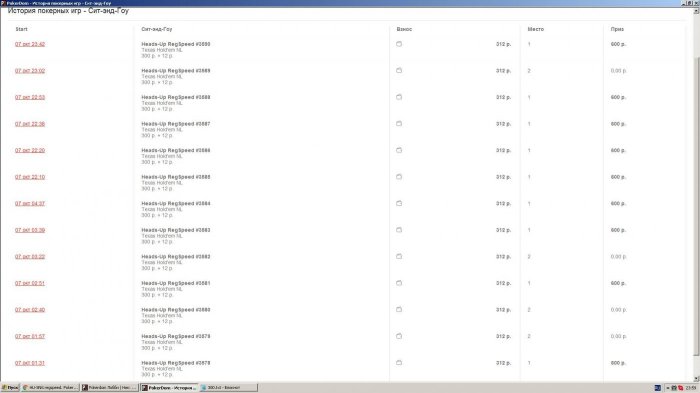
Task: Click the Start column header
Action: [x=21, y=29]
